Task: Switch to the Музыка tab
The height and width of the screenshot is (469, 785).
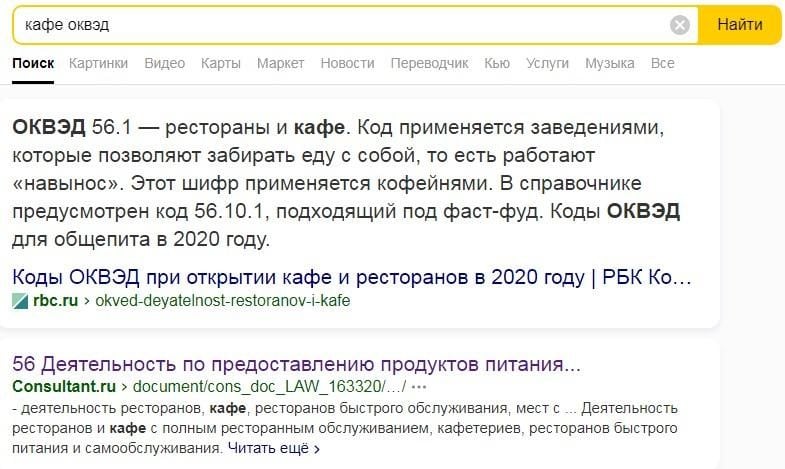Action: click(x=610, y=63)
